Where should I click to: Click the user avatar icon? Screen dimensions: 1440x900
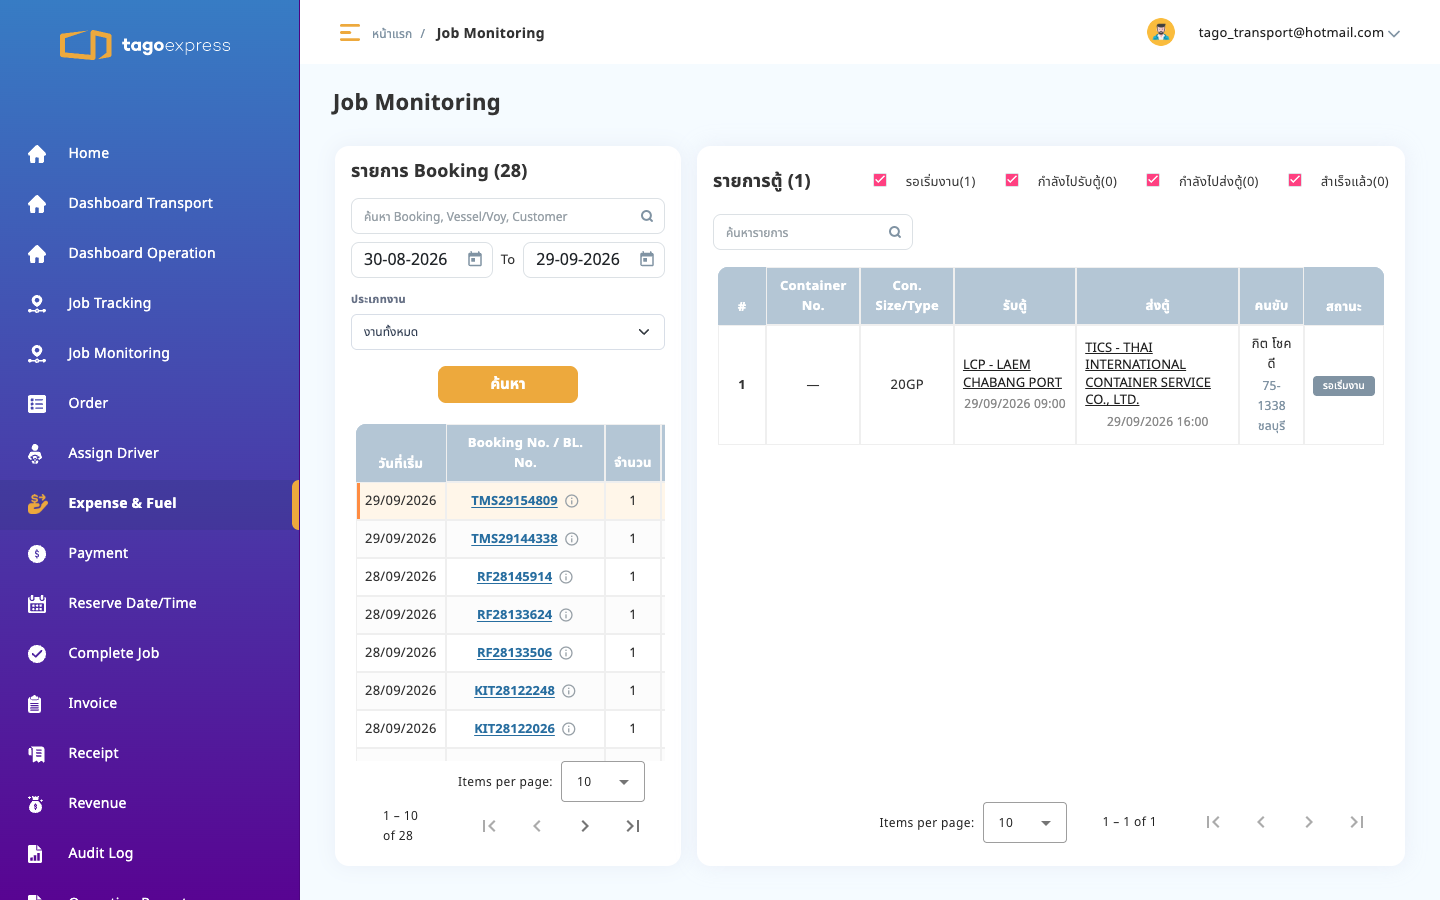coord(1160,32)
